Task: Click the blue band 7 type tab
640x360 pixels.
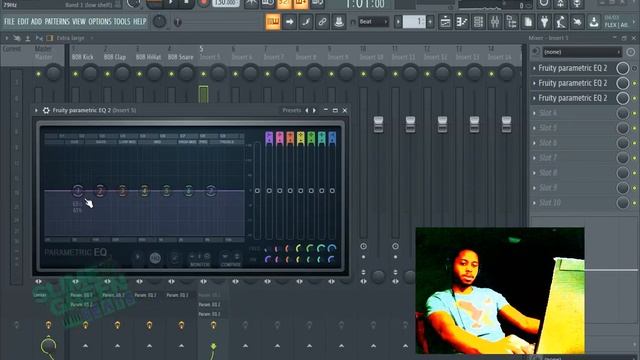Action: pos(332,138)
